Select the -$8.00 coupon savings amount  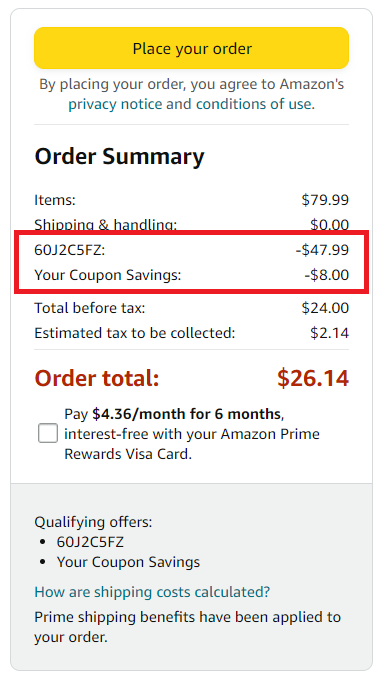[x=326, y=275]
